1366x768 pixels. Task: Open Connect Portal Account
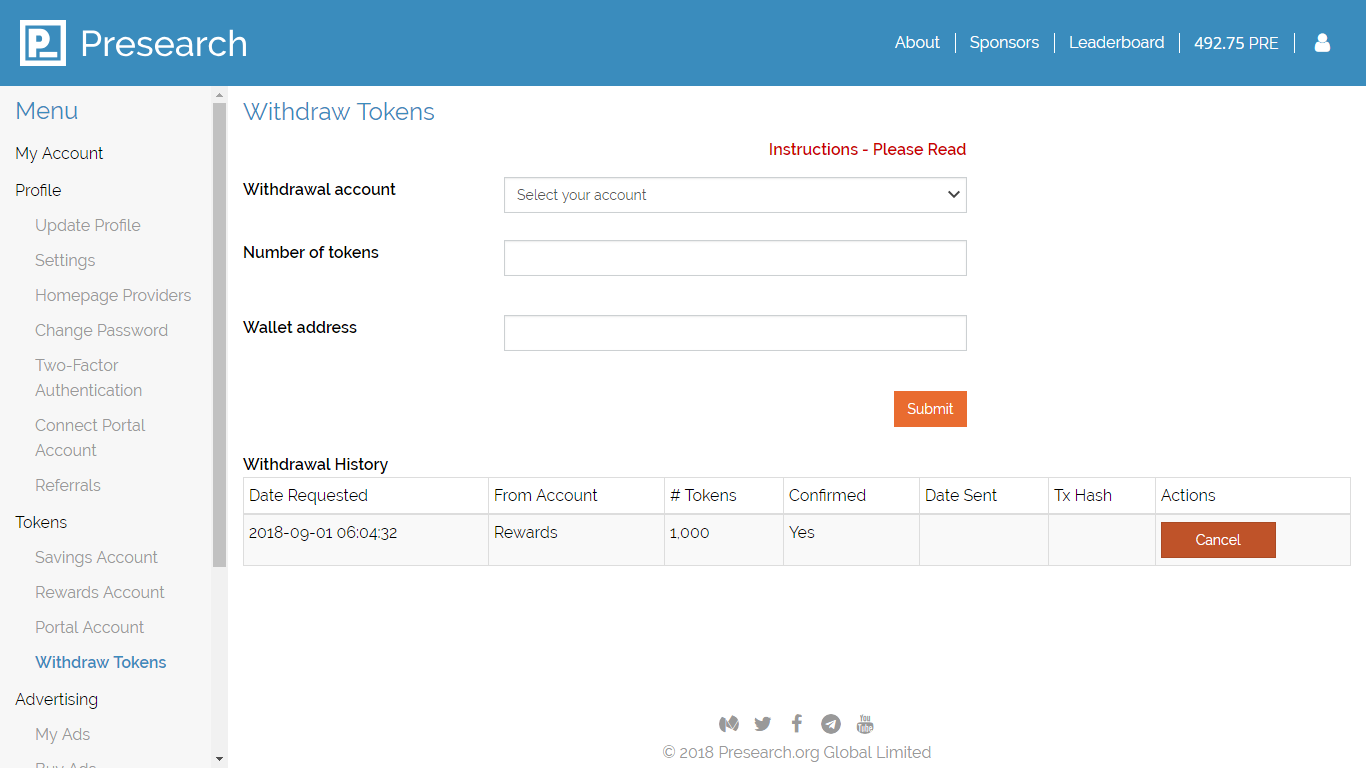tap(90, 438)
